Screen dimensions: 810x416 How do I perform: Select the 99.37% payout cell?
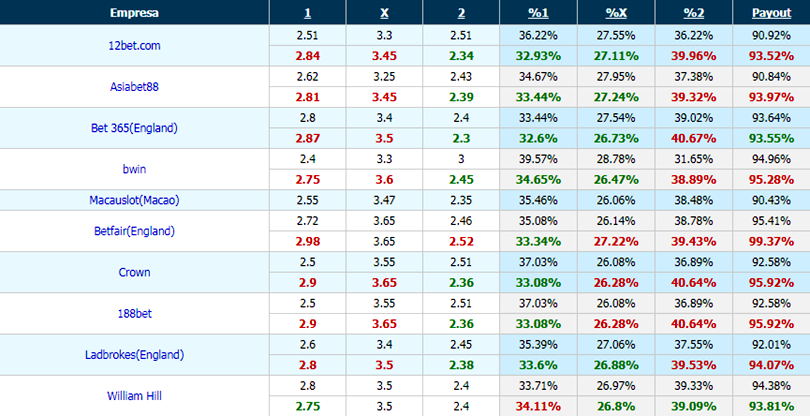771,241
